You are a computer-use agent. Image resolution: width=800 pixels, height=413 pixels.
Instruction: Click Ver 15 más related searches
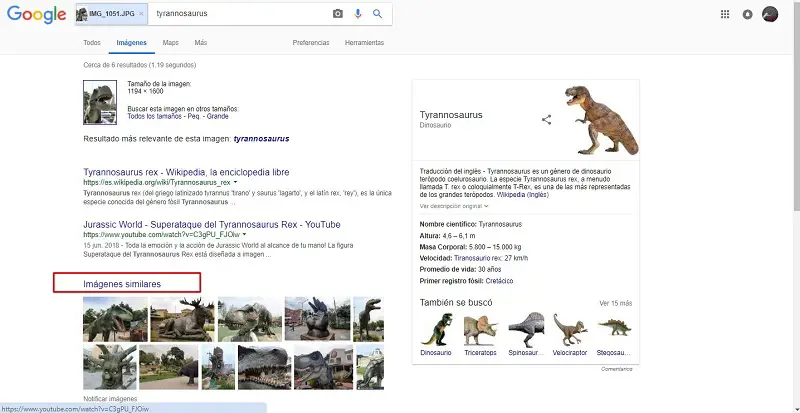[x=615, y=303]
